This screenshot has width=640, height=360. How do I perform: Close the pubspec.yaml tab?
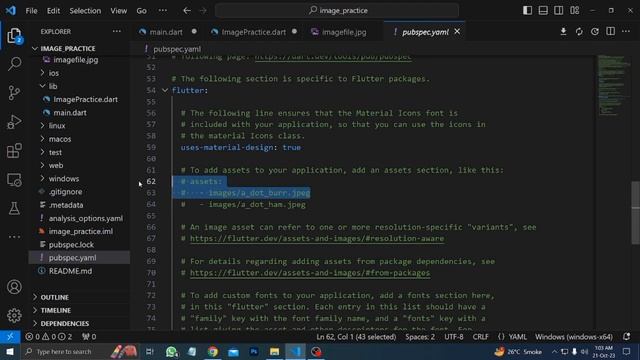click(x=457, y=31)
